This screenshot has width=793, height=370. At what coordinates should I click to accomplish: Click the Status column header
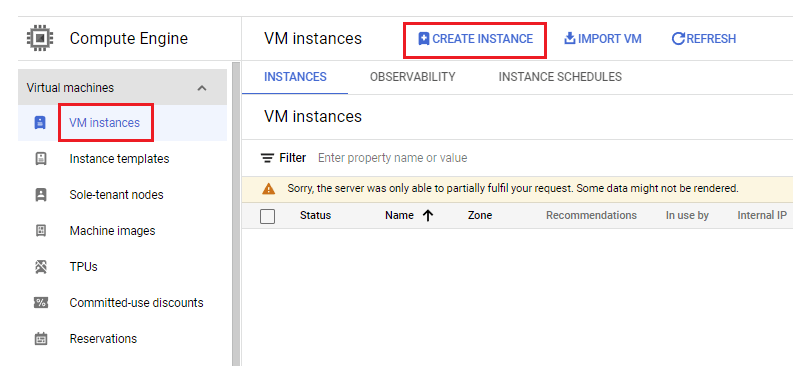click(315, 215)
